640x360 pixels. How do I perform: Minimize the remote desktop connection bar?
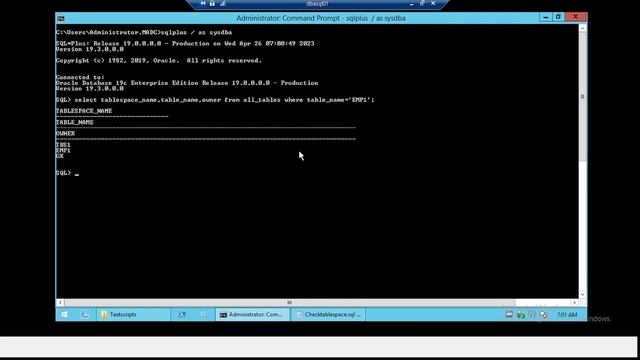point(411,3)
